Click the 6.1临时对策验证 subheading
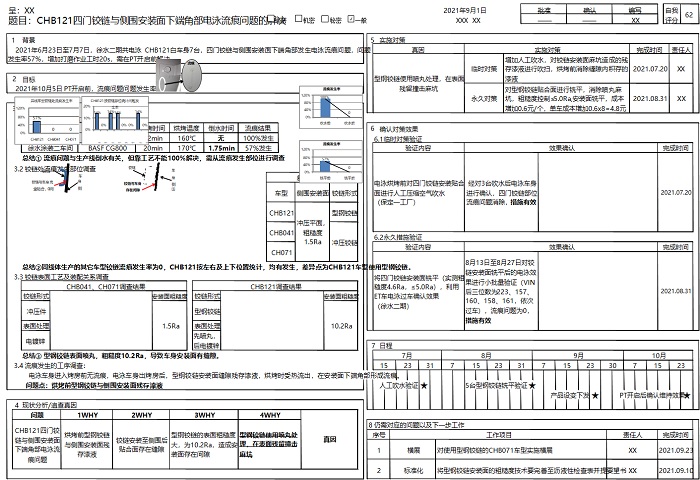700x480 pixels. coord(397,139)
